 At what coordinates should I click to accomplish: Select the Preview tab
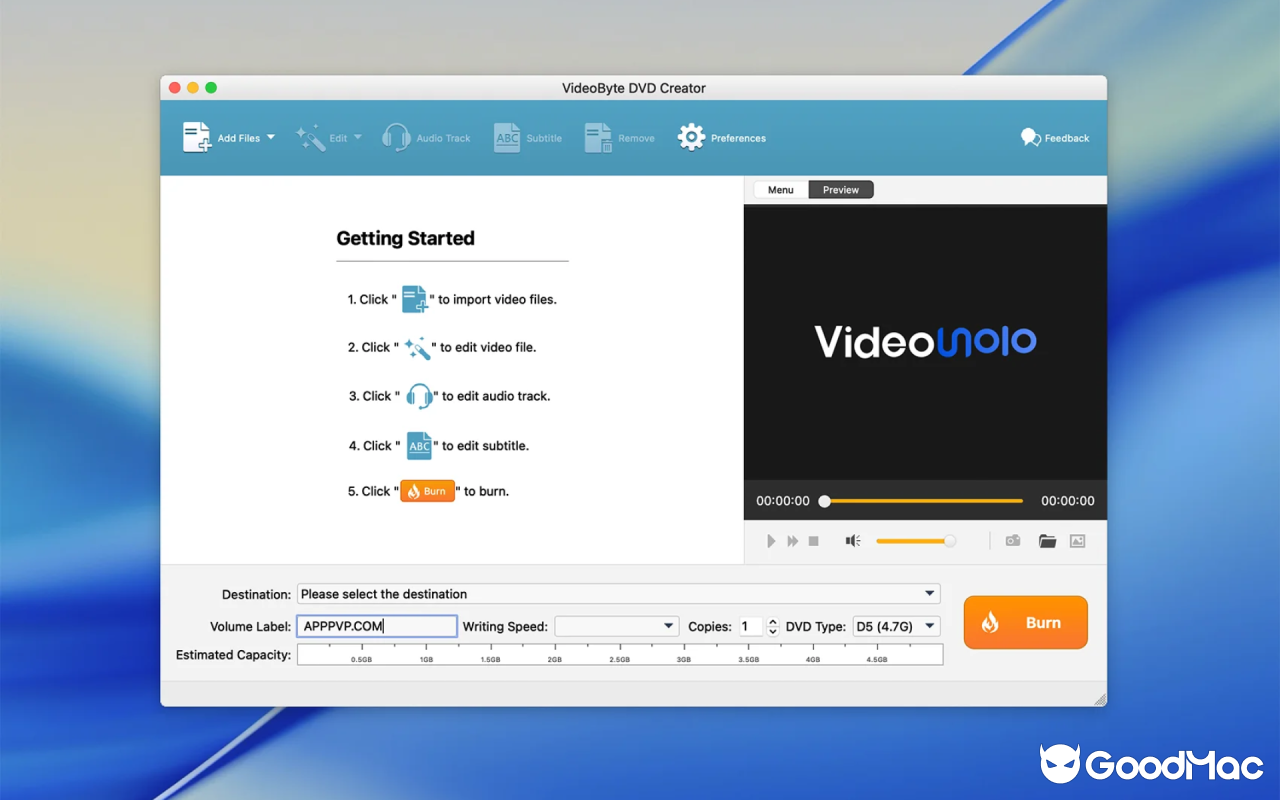click(x=840, y=189)
